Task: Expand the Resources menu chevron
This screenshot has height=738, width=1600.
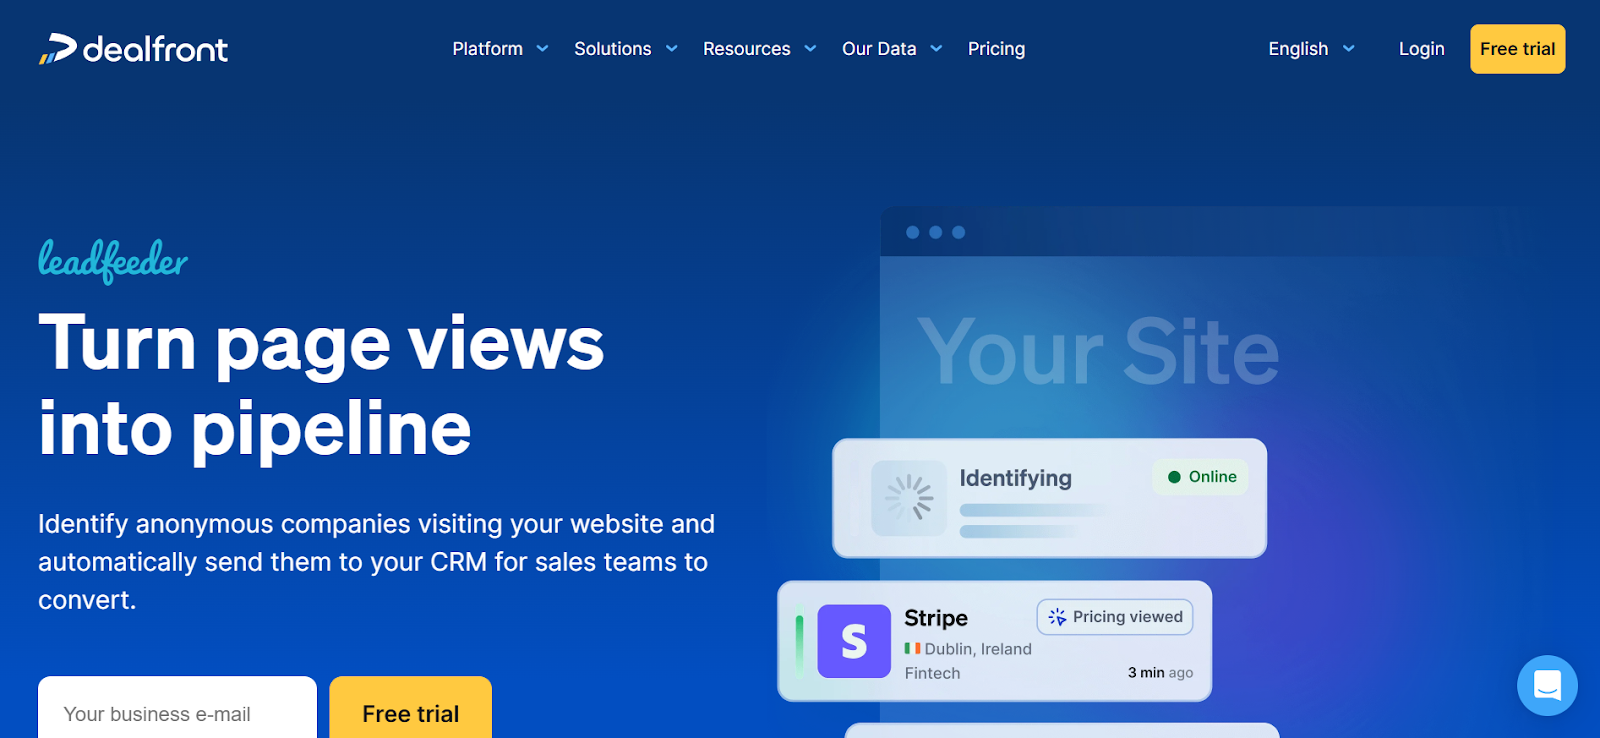Action: tap(810, 49)
